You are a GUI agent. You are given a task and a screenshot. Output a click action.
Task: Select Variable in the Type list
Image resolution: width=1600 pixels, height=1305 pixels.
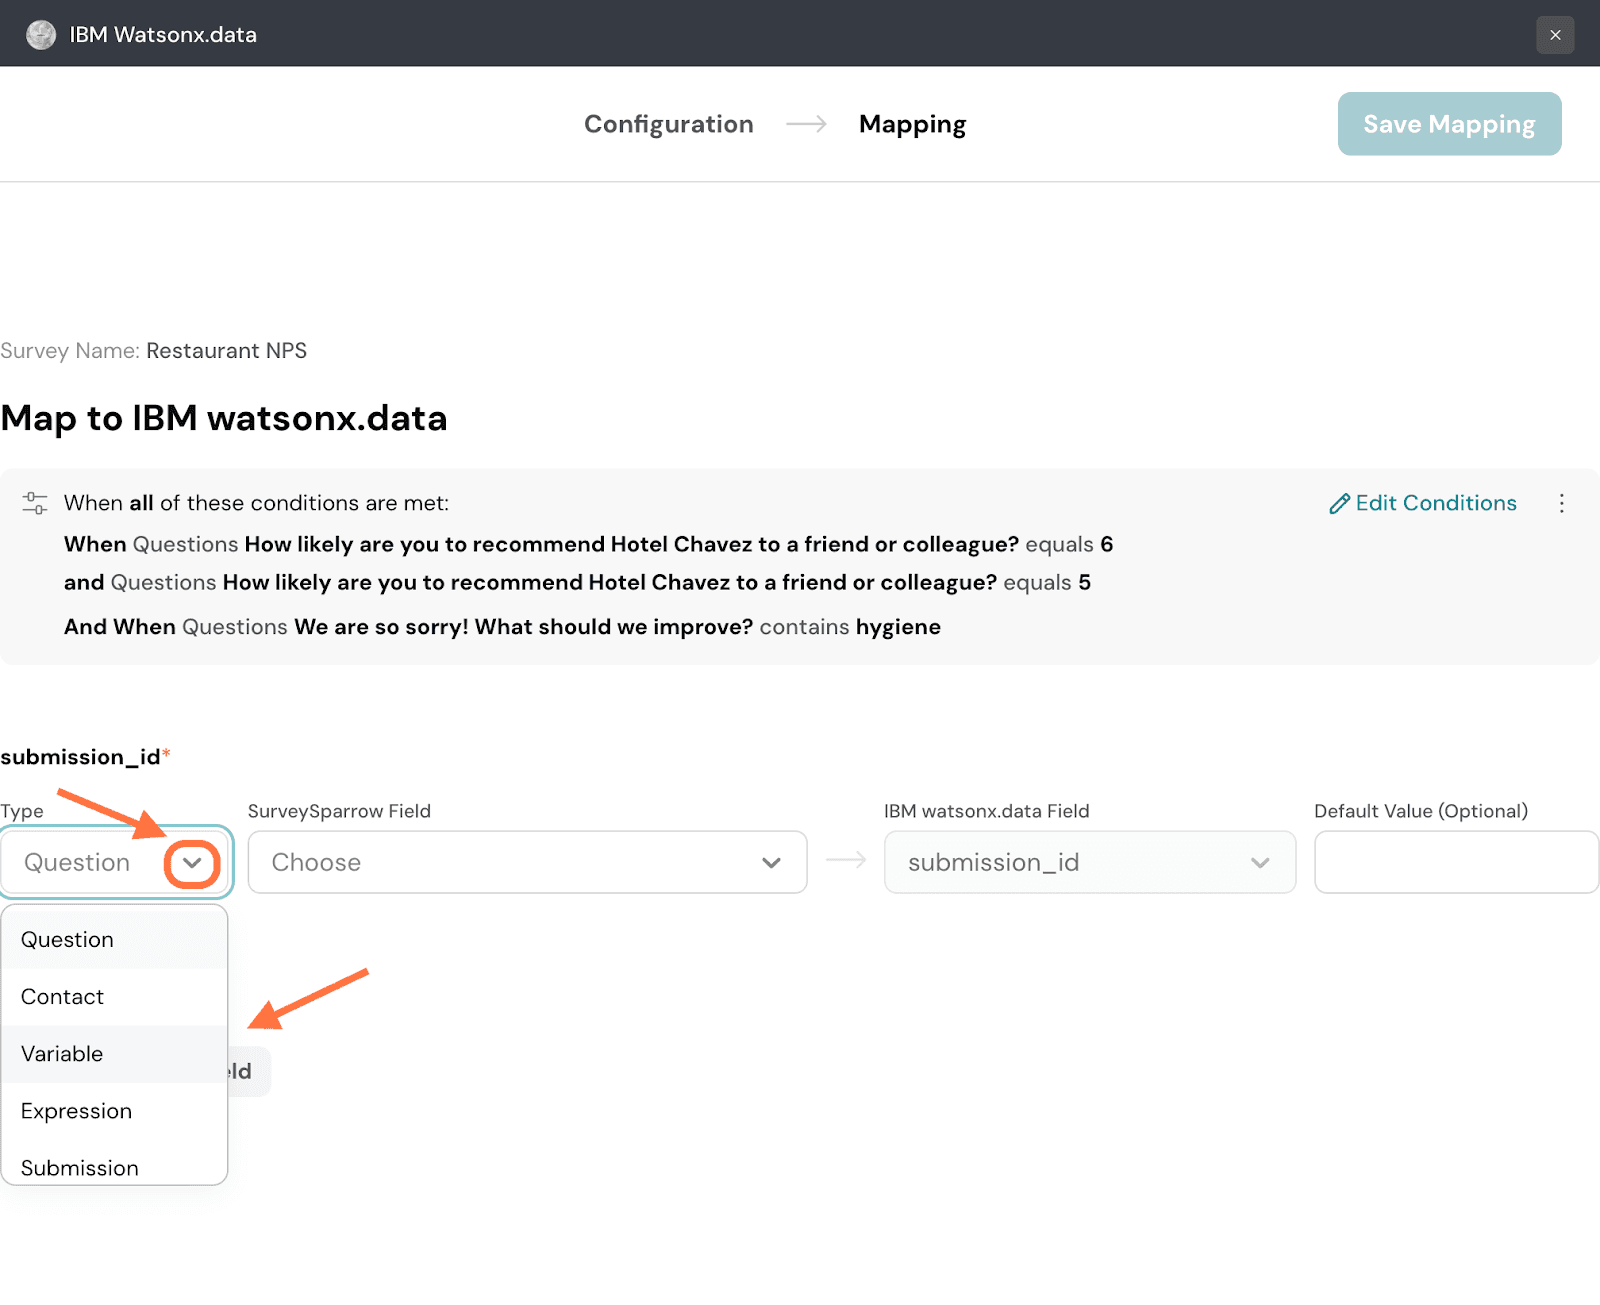[62, 1054]
